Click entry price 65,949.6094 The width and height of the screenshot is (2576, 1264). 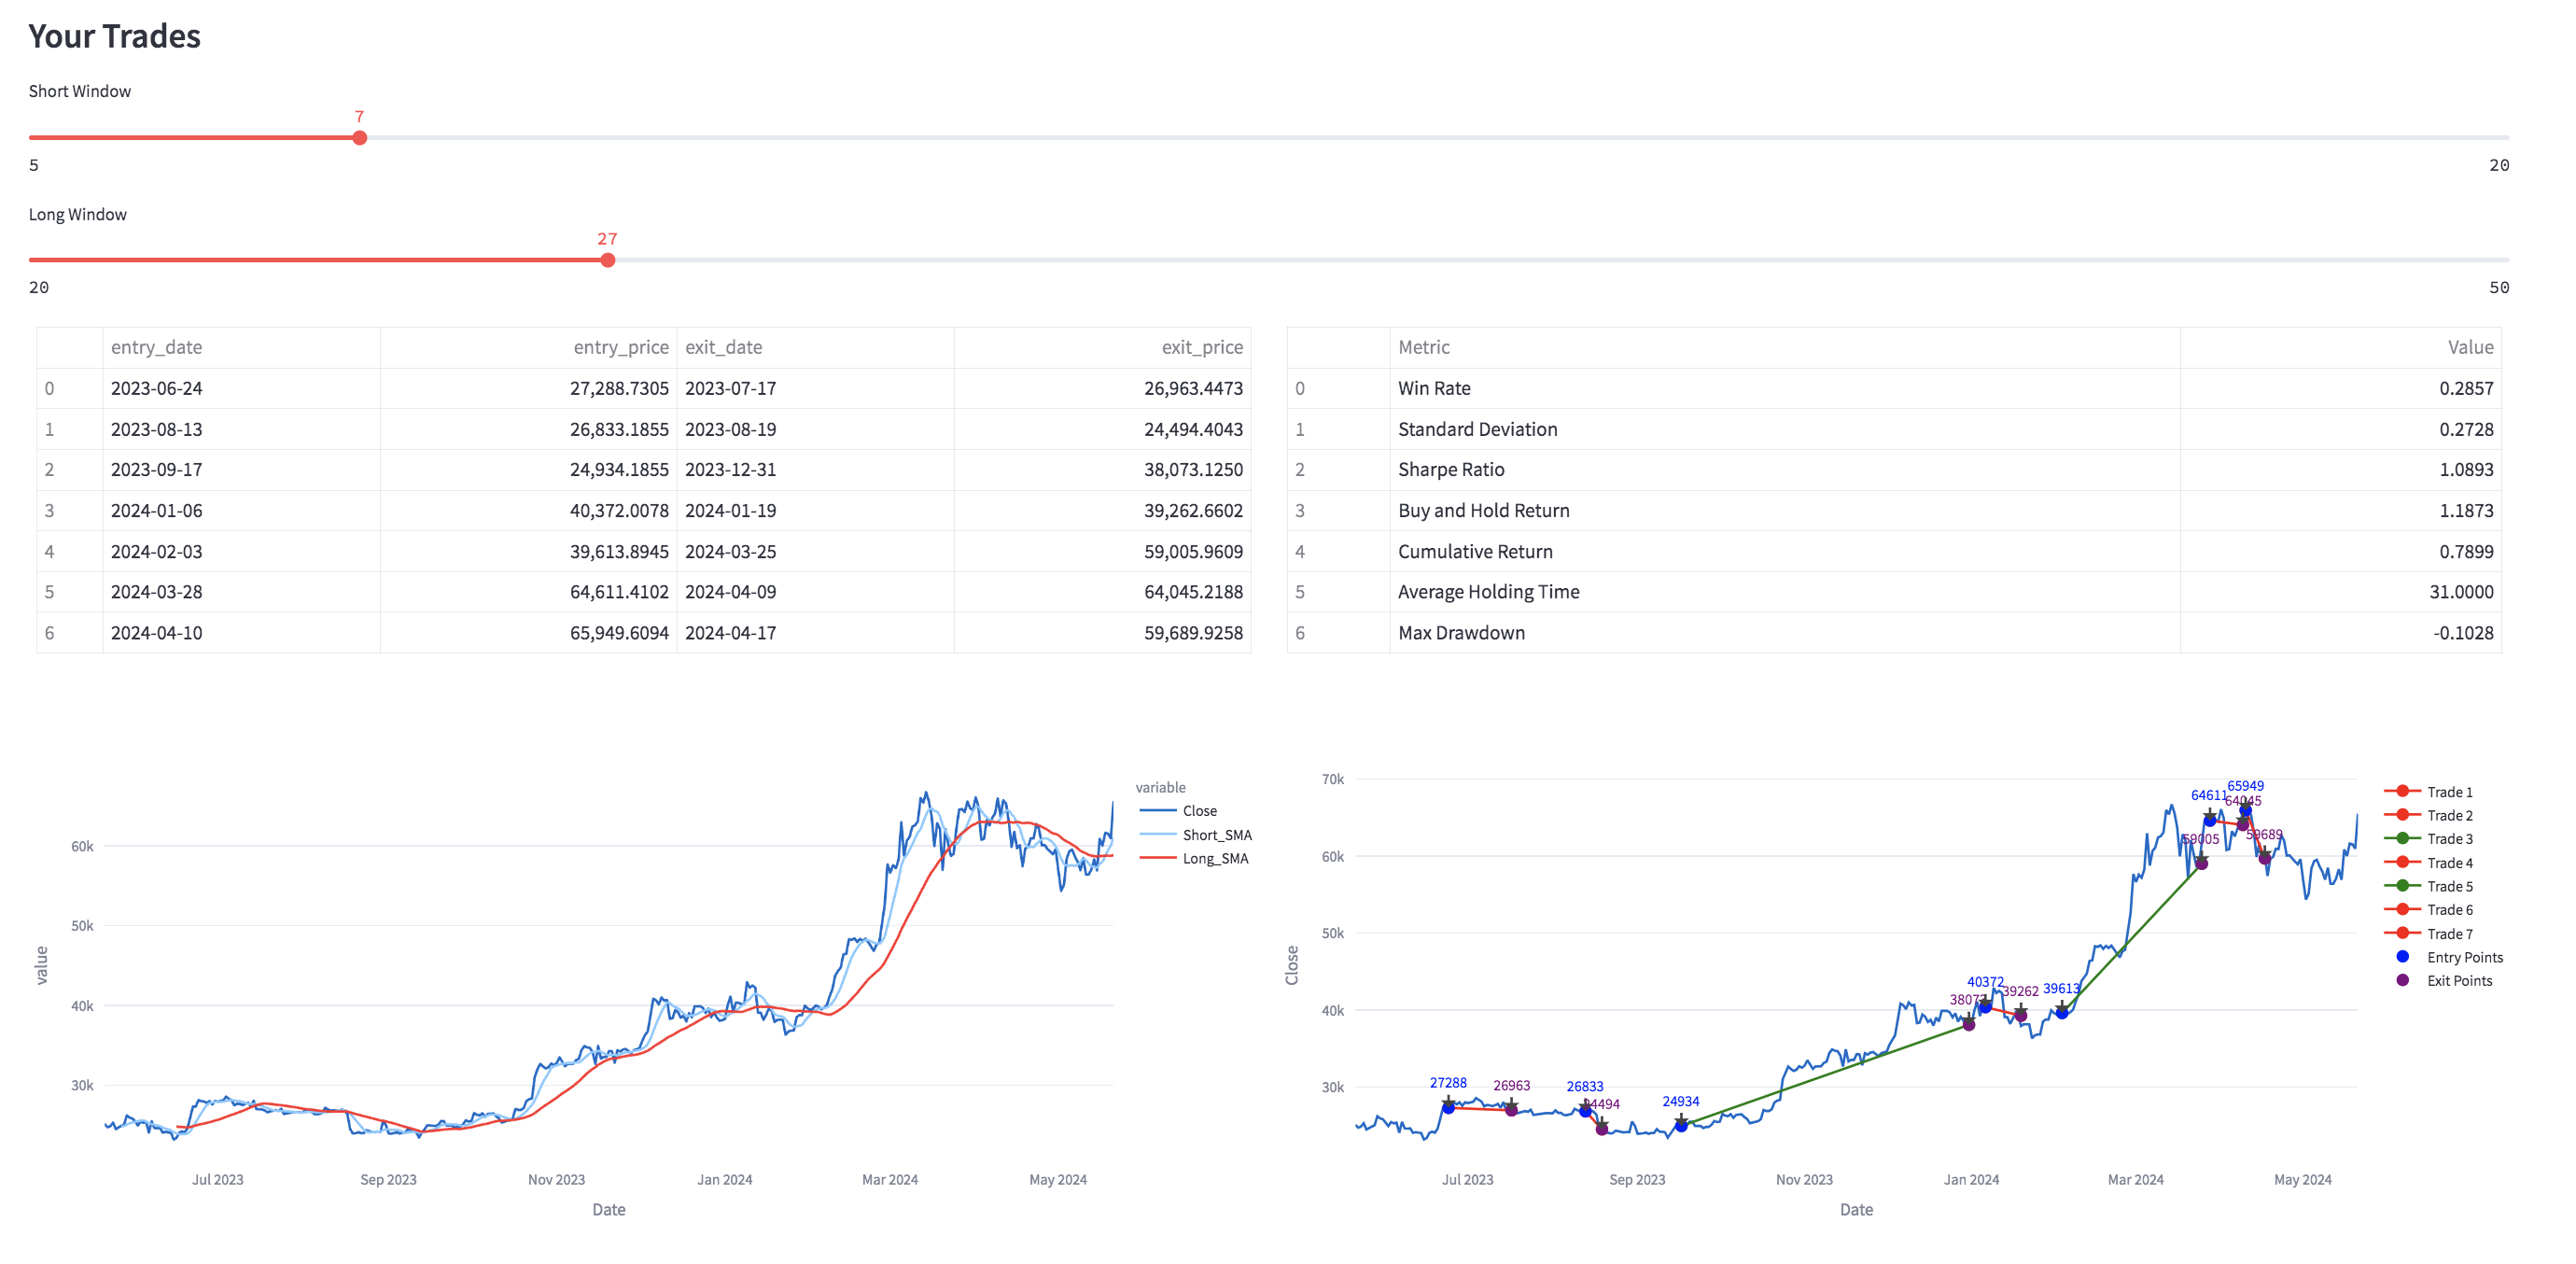[528, 633]
